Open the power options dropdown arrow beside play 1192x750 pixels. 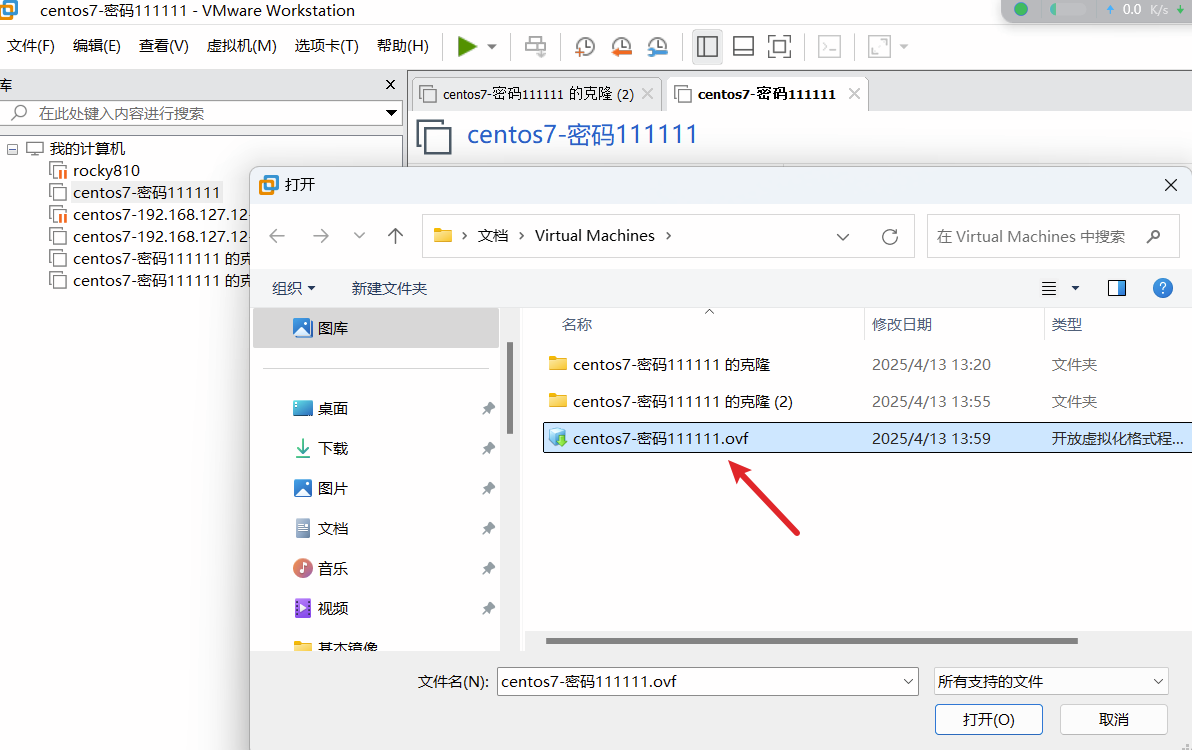(x=492, y=46)
